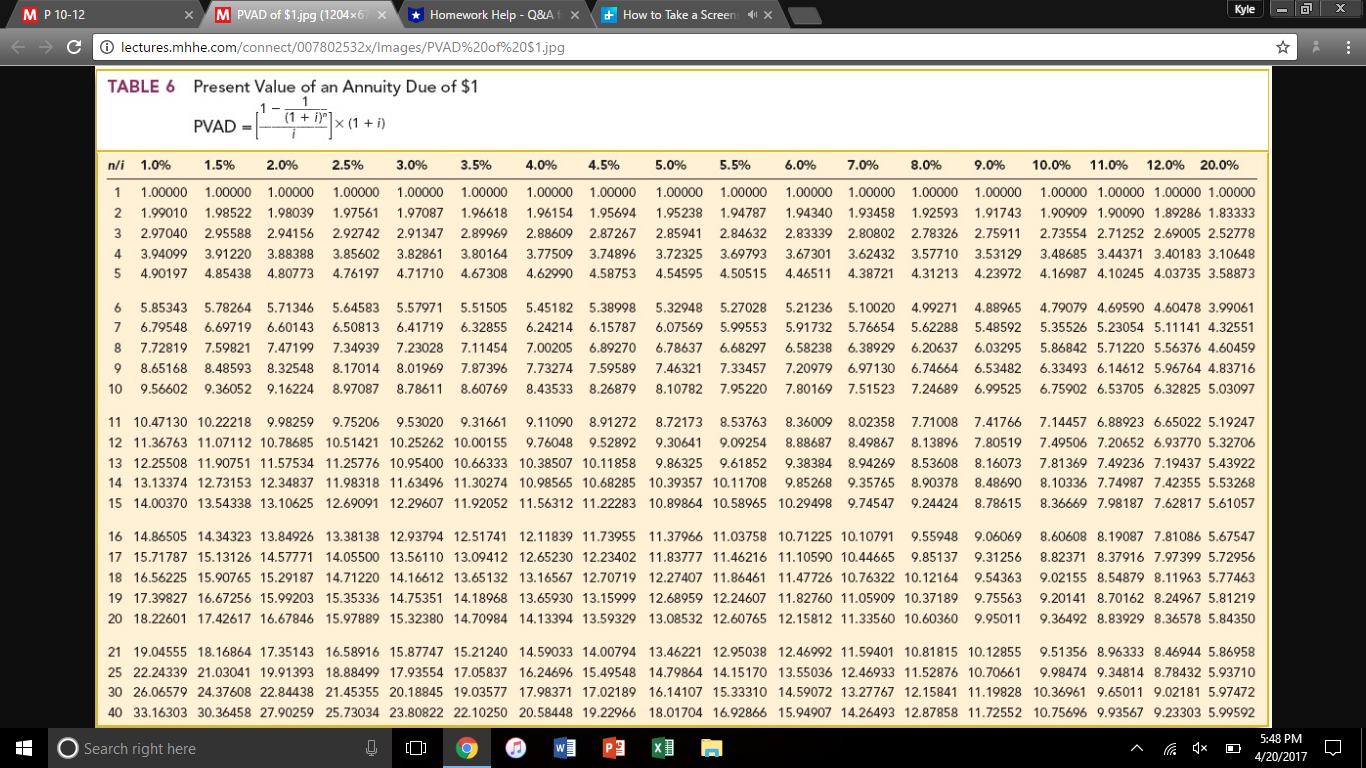Click the value 26.06579
The height and width of the screenshot is (768, 1366).
click(160, 692)
